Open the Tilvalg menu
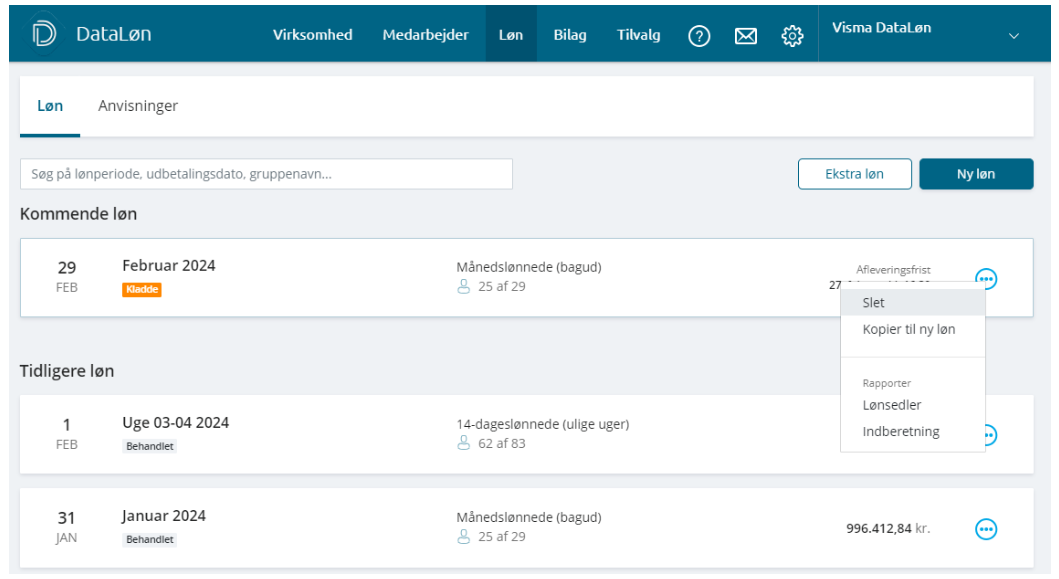The image size is (1059, 579). tap(639, 35)
